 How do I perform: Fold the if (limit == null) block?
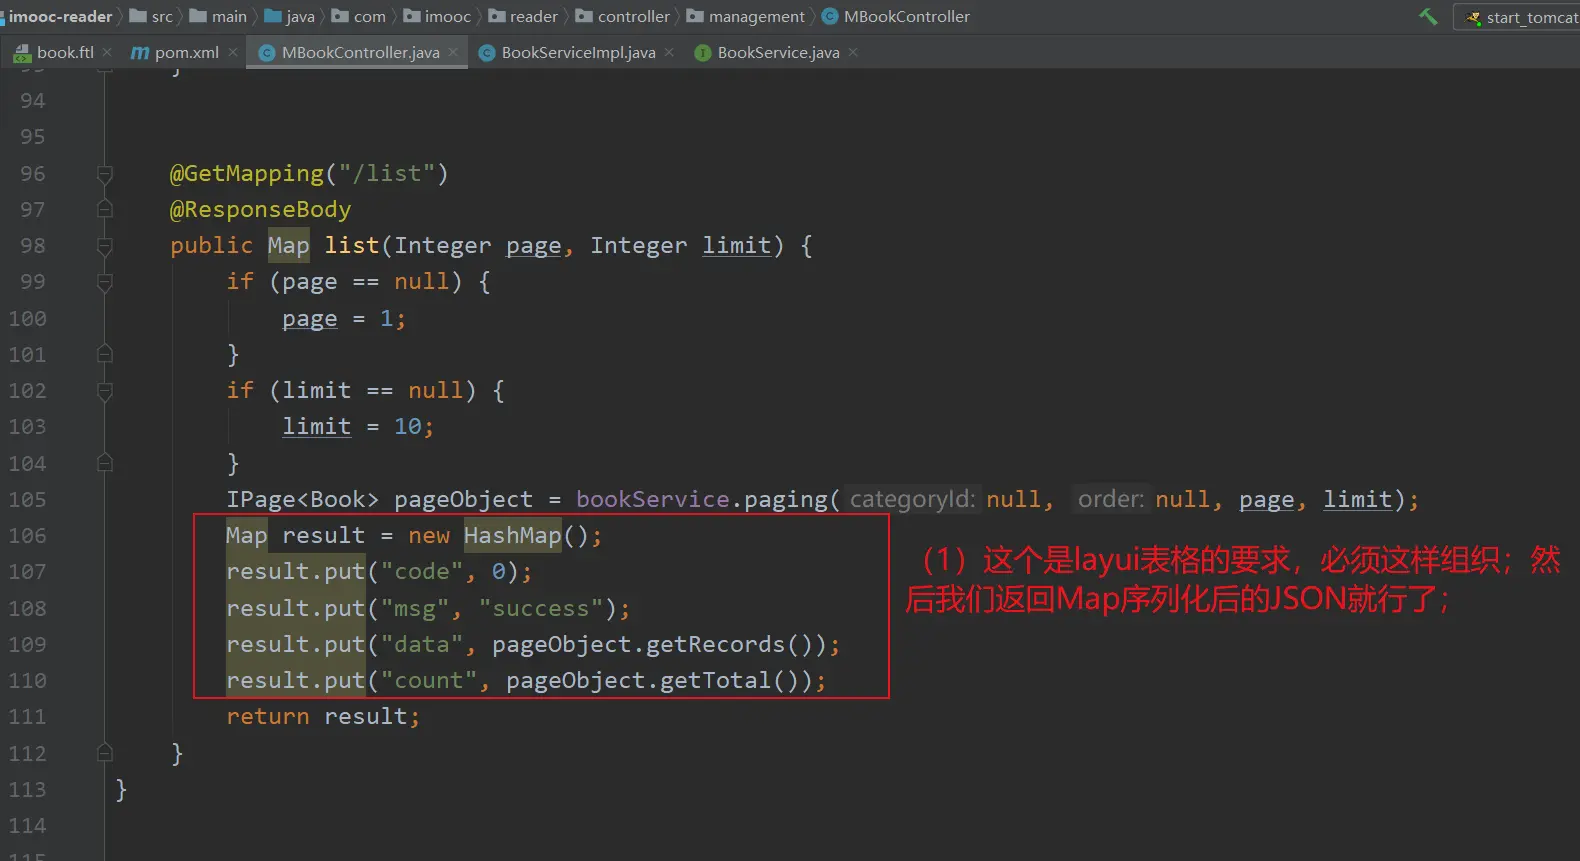pos(105,391)
